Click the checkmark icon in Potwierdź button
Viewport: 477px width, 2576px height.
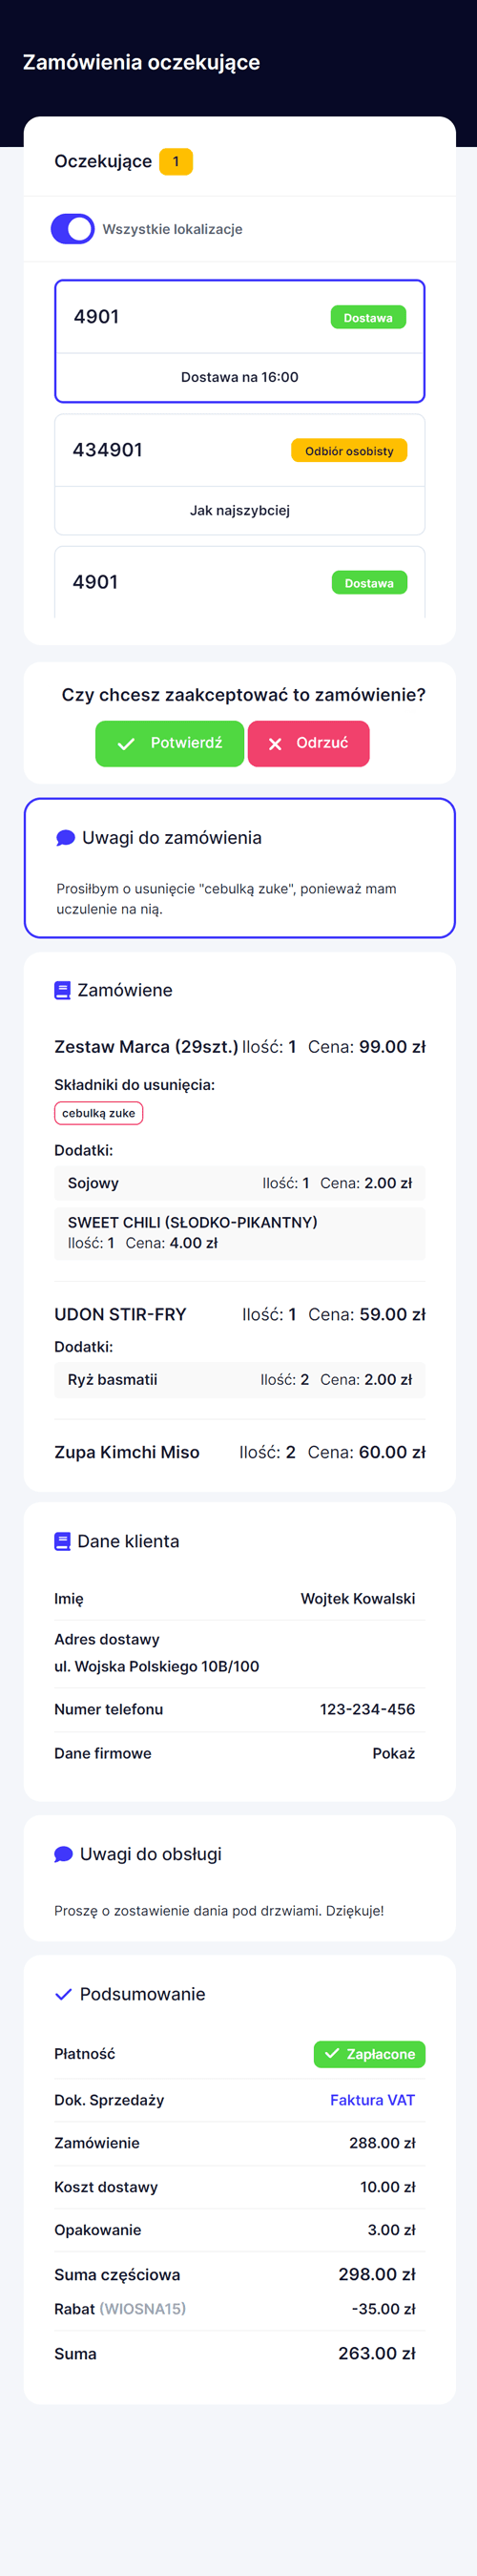tap(126, 744)
